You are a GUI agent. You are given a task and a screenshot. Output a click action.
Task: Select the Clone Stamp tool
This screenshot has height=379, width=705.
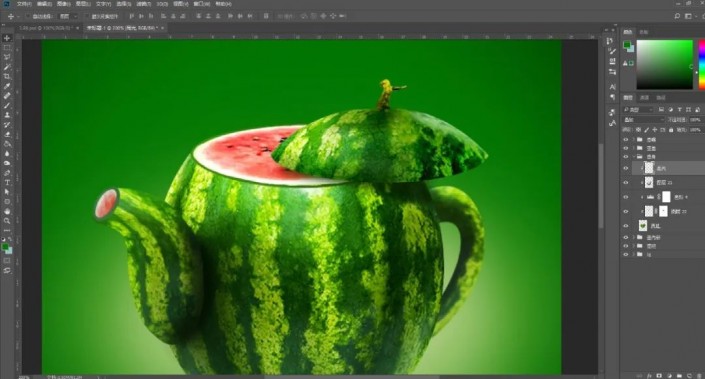(x=7, y=115)
